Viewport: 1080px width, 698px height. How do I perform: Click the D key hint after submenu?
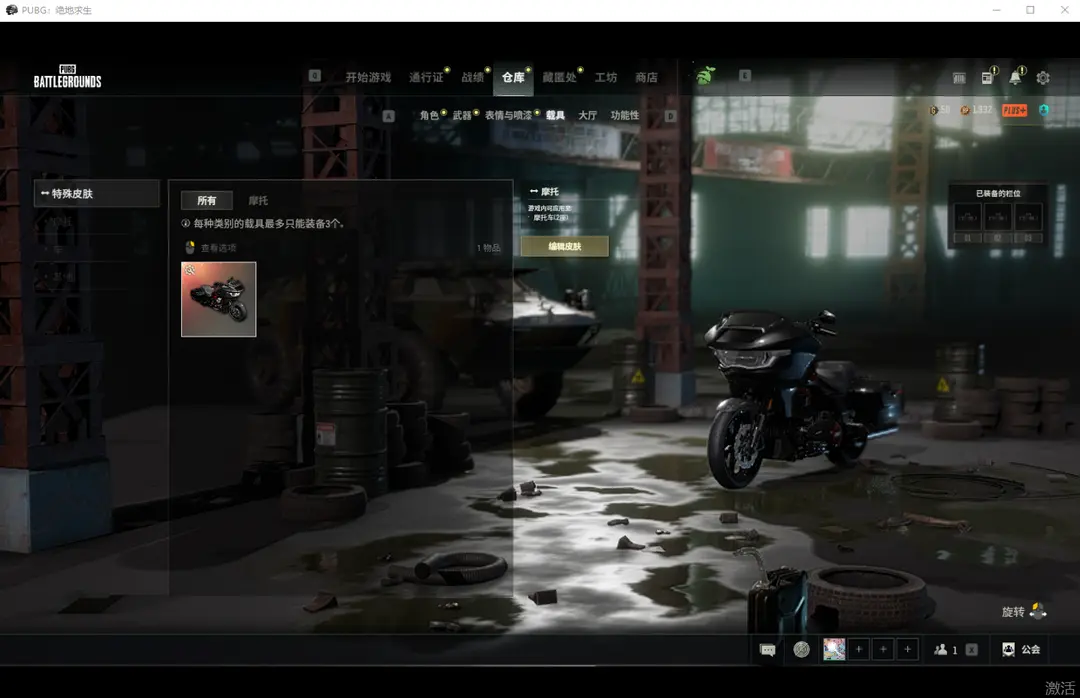[x=670, y=116]
